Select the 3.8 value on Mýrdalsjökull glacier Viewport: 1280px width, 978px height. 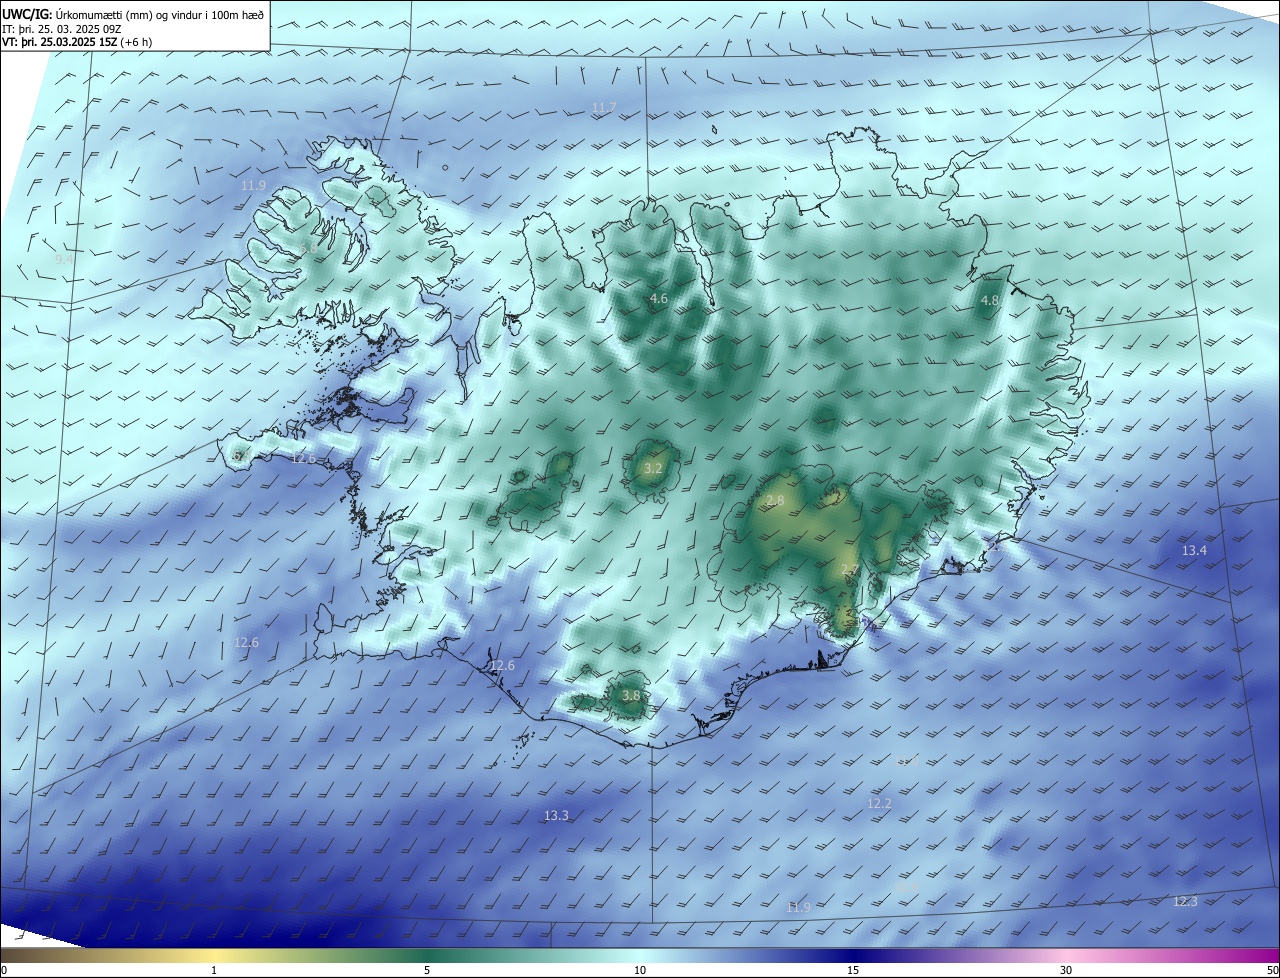pos(631,695)
